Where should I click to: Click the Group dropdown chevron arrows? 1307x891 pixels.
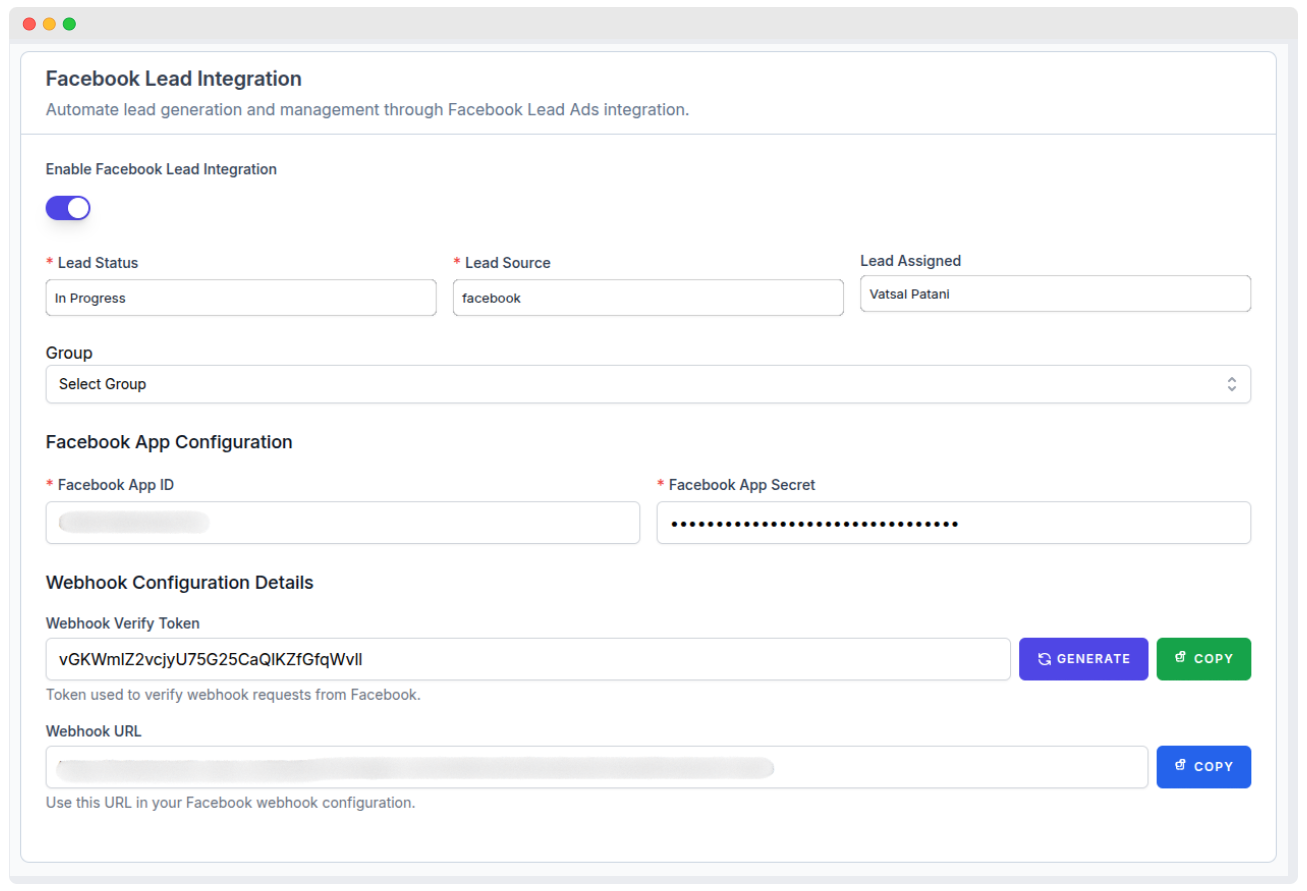[1232, 384]
